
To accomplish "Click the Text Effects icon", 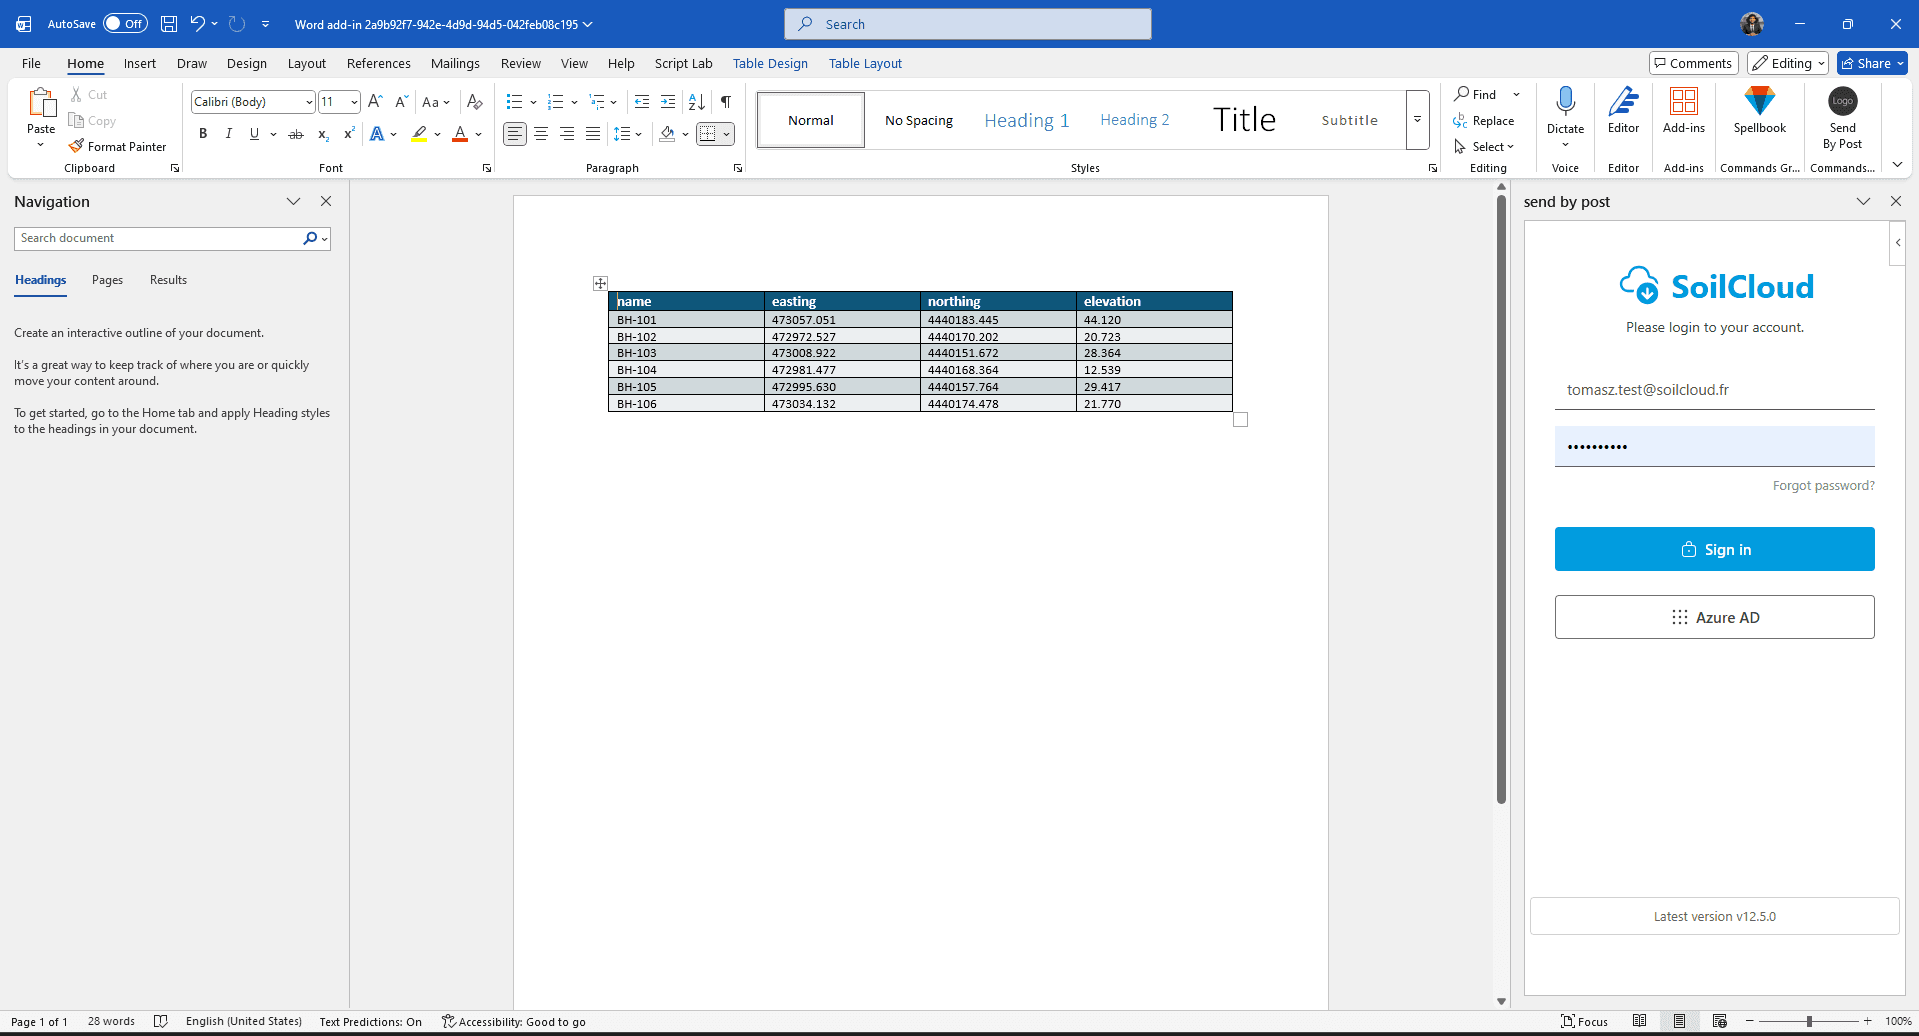I will click(377, 134).
